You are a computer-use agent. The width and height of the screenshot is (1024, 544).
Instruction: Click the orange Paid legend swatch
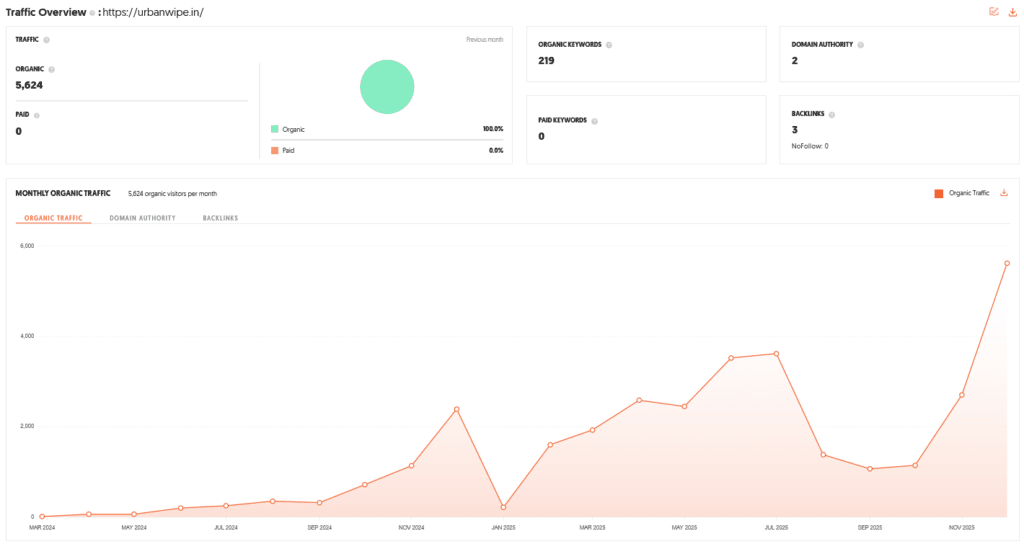point(275,150)
